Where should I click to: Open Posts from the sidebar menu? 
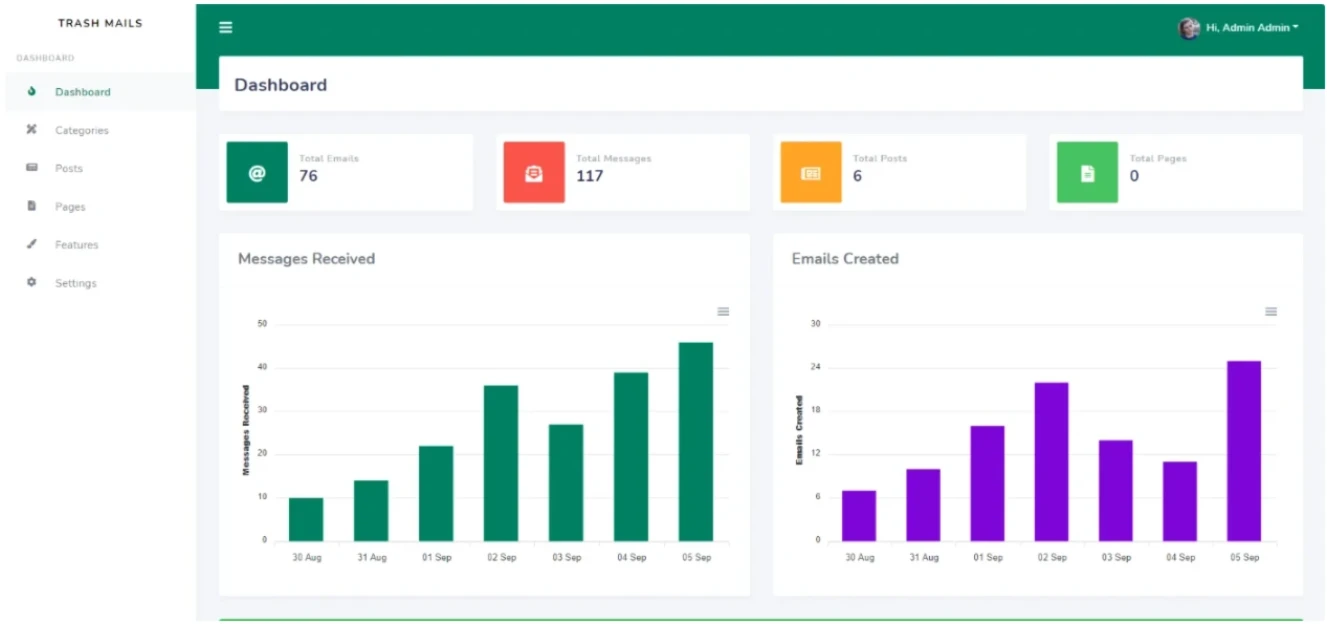pyautogui.click(x=69, y=168)
